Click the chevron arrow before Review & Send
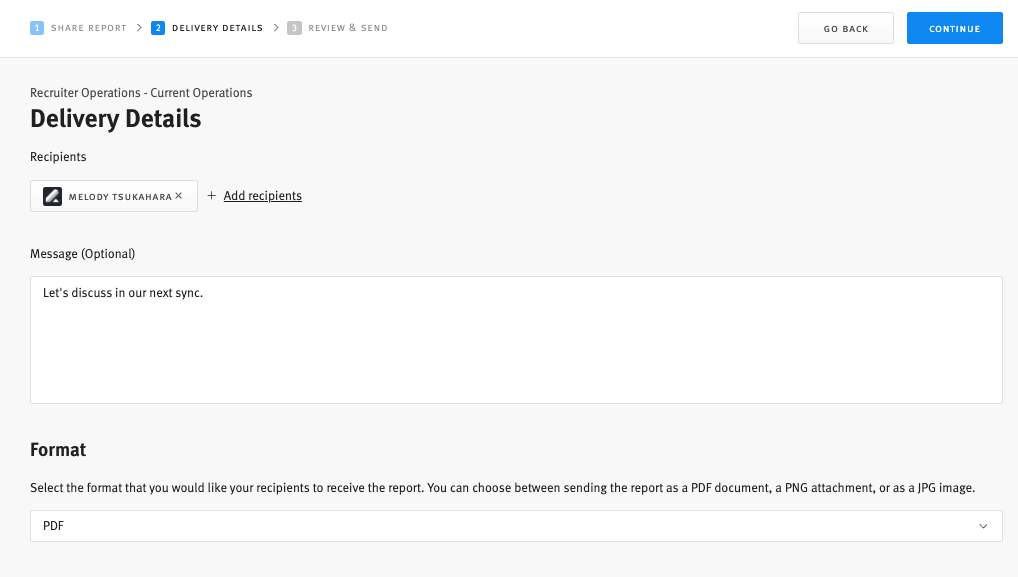1018x577 pixels. coord(275,28)
